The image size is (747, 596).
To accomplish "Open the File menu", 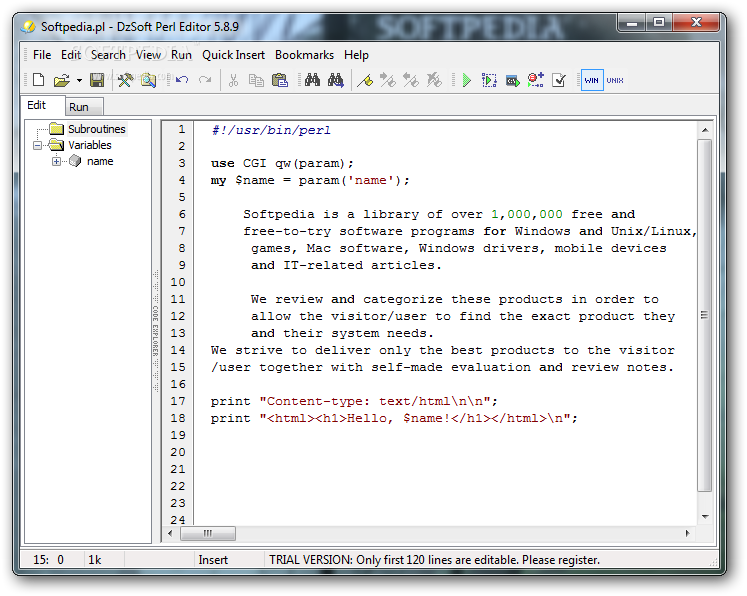I will 42,55.
